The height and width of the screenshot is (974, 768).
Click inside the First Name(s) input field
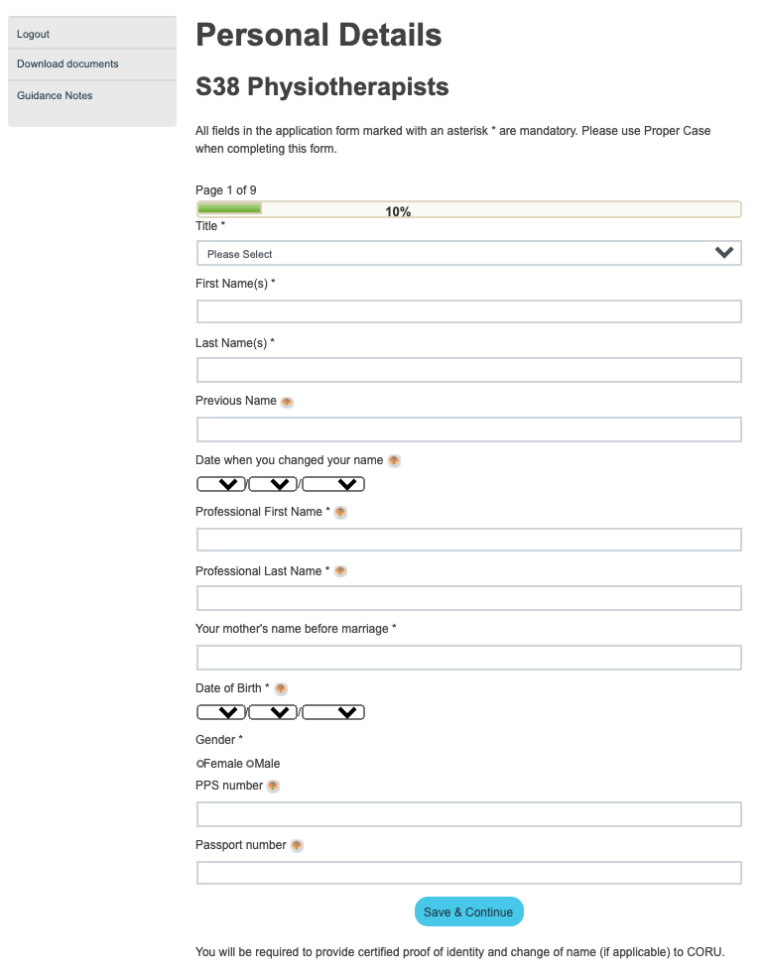point(468,311)
